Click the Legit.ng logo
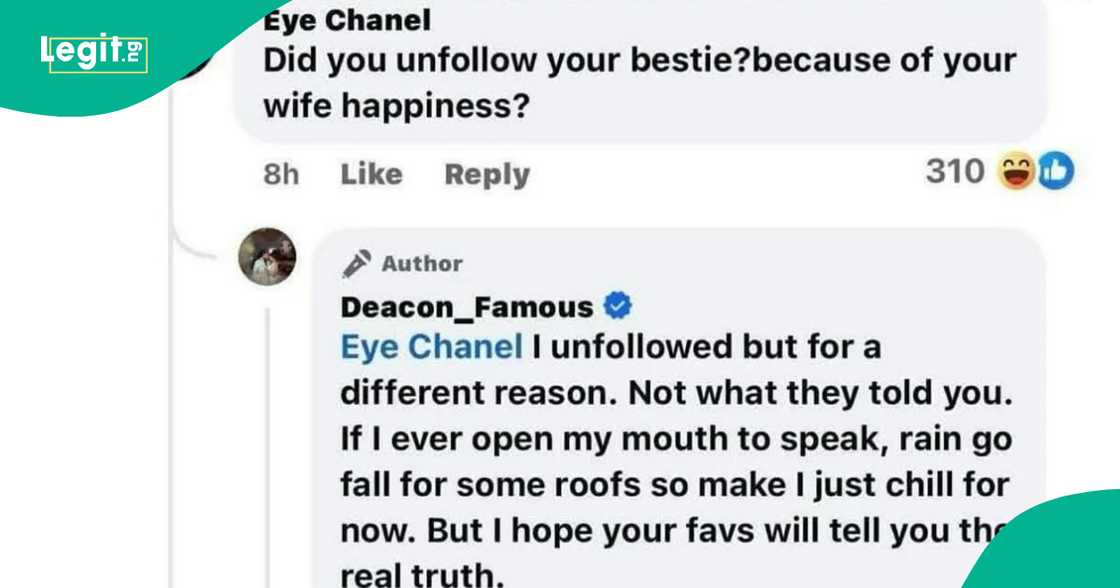Image resolution: width=1120 pixels, height=588 pixels. 94,52
